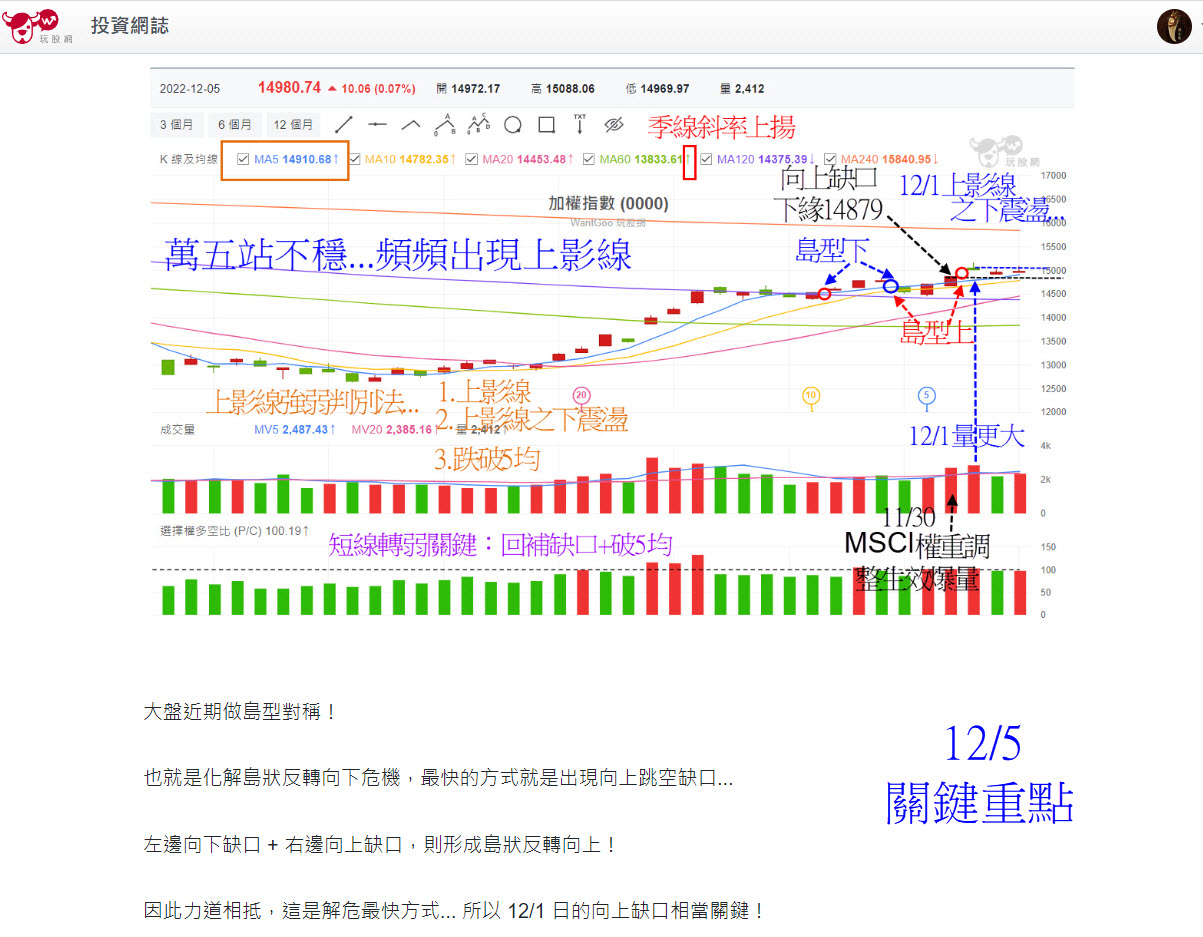The width and height of the screenshot is (1203, 937).
Task: Disable the MA60 moving average
Action: pos(590,160)
